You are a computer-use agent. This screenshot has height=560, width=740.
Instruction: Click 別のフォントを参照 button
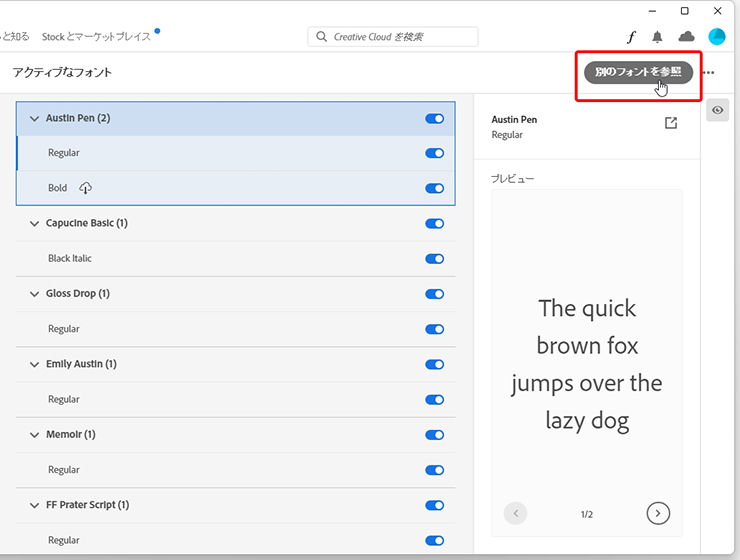click(x=638, y=72)
